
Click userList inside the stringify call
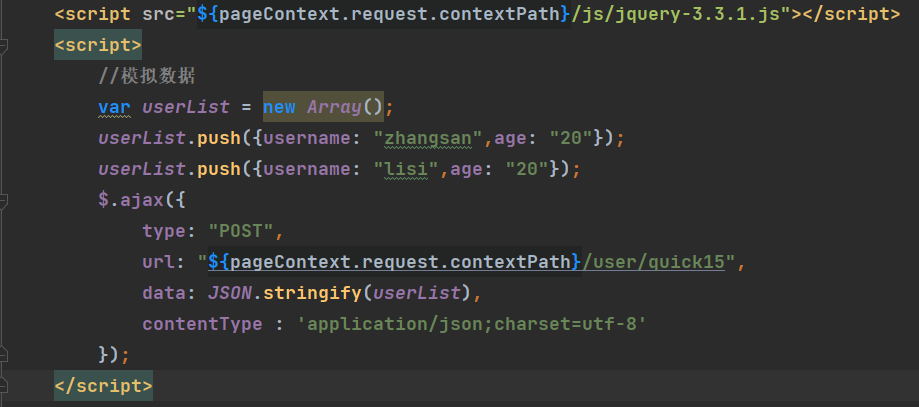(x=416, y=293)
